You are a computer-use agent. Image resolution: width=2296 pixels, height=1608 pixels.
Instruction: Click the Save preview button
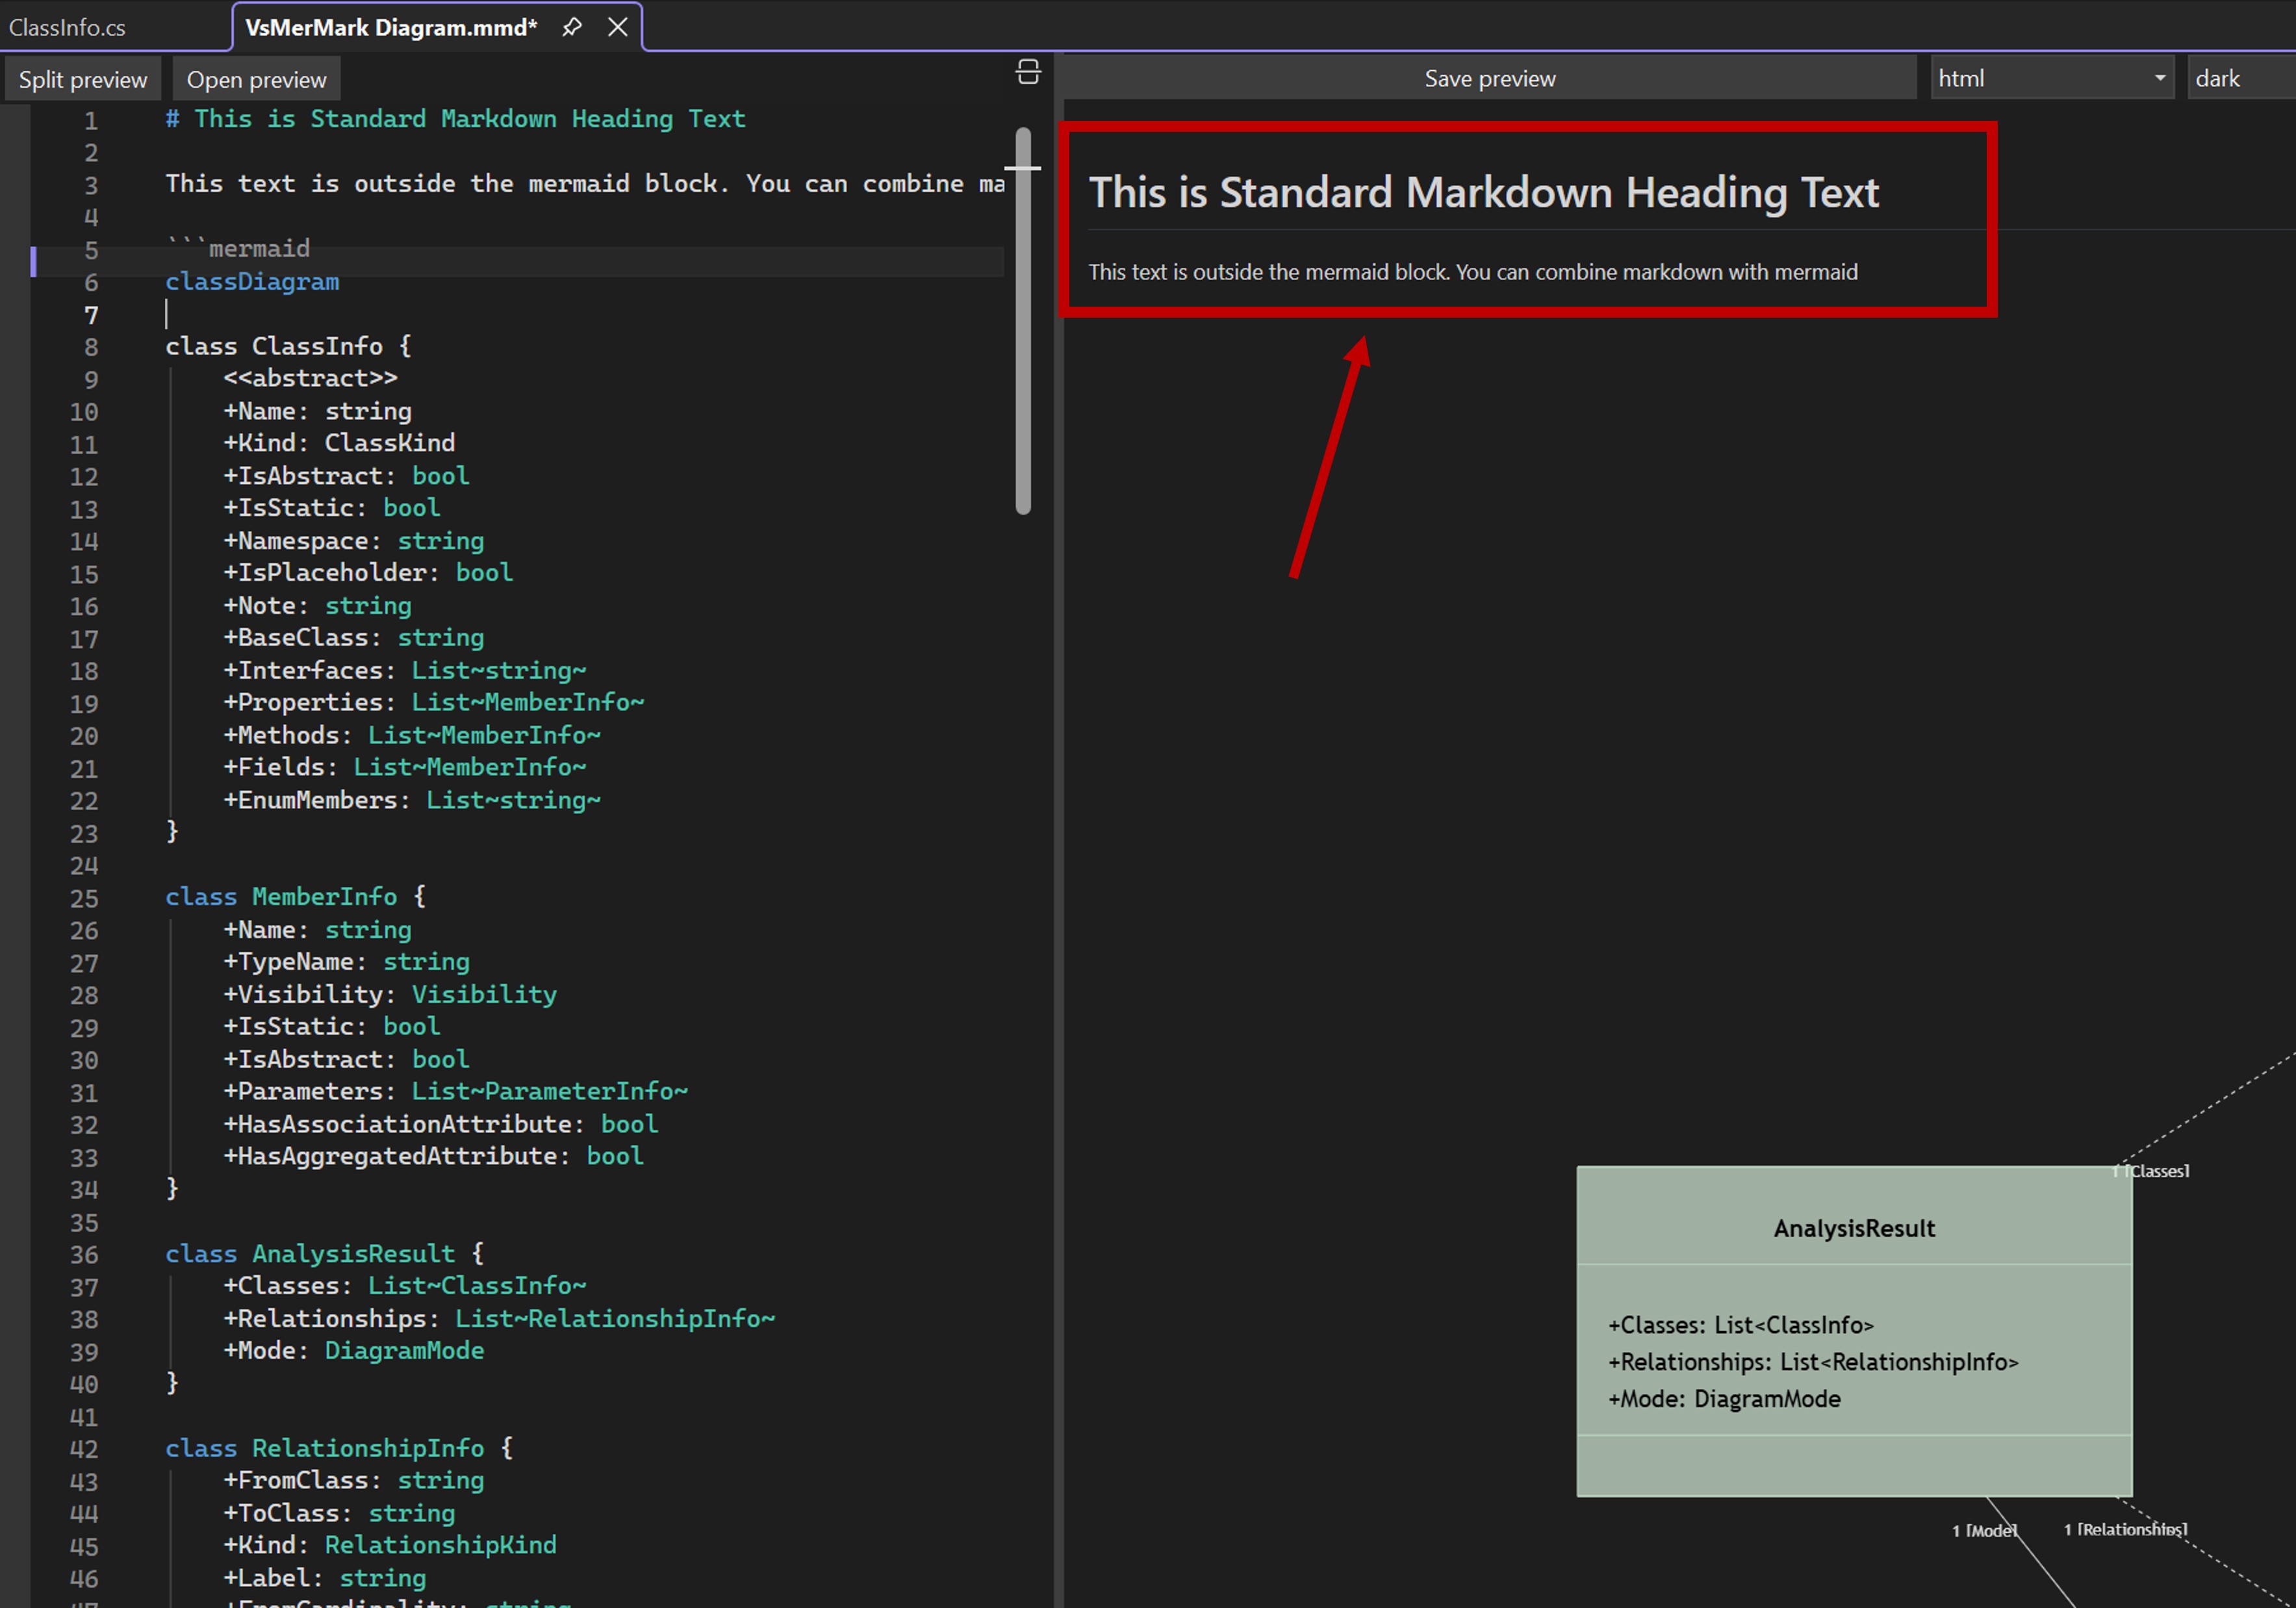coord(1489,77)
